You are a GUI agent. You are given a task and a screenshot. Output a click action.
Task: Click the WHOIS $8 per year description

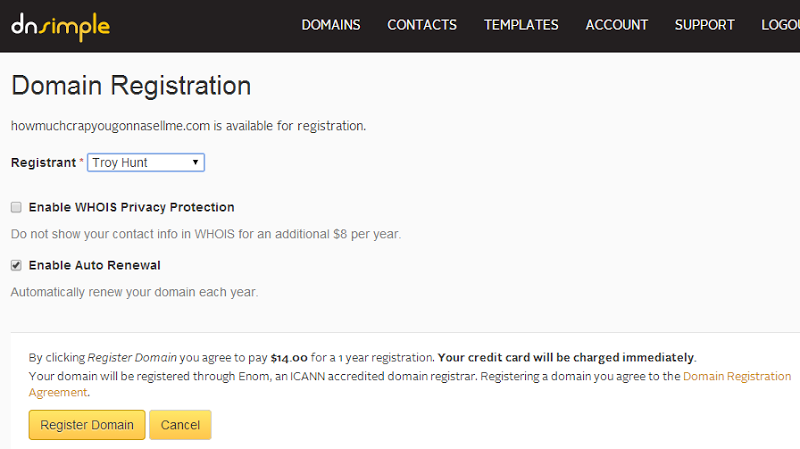pyautogui.click(x=205, y=234)
